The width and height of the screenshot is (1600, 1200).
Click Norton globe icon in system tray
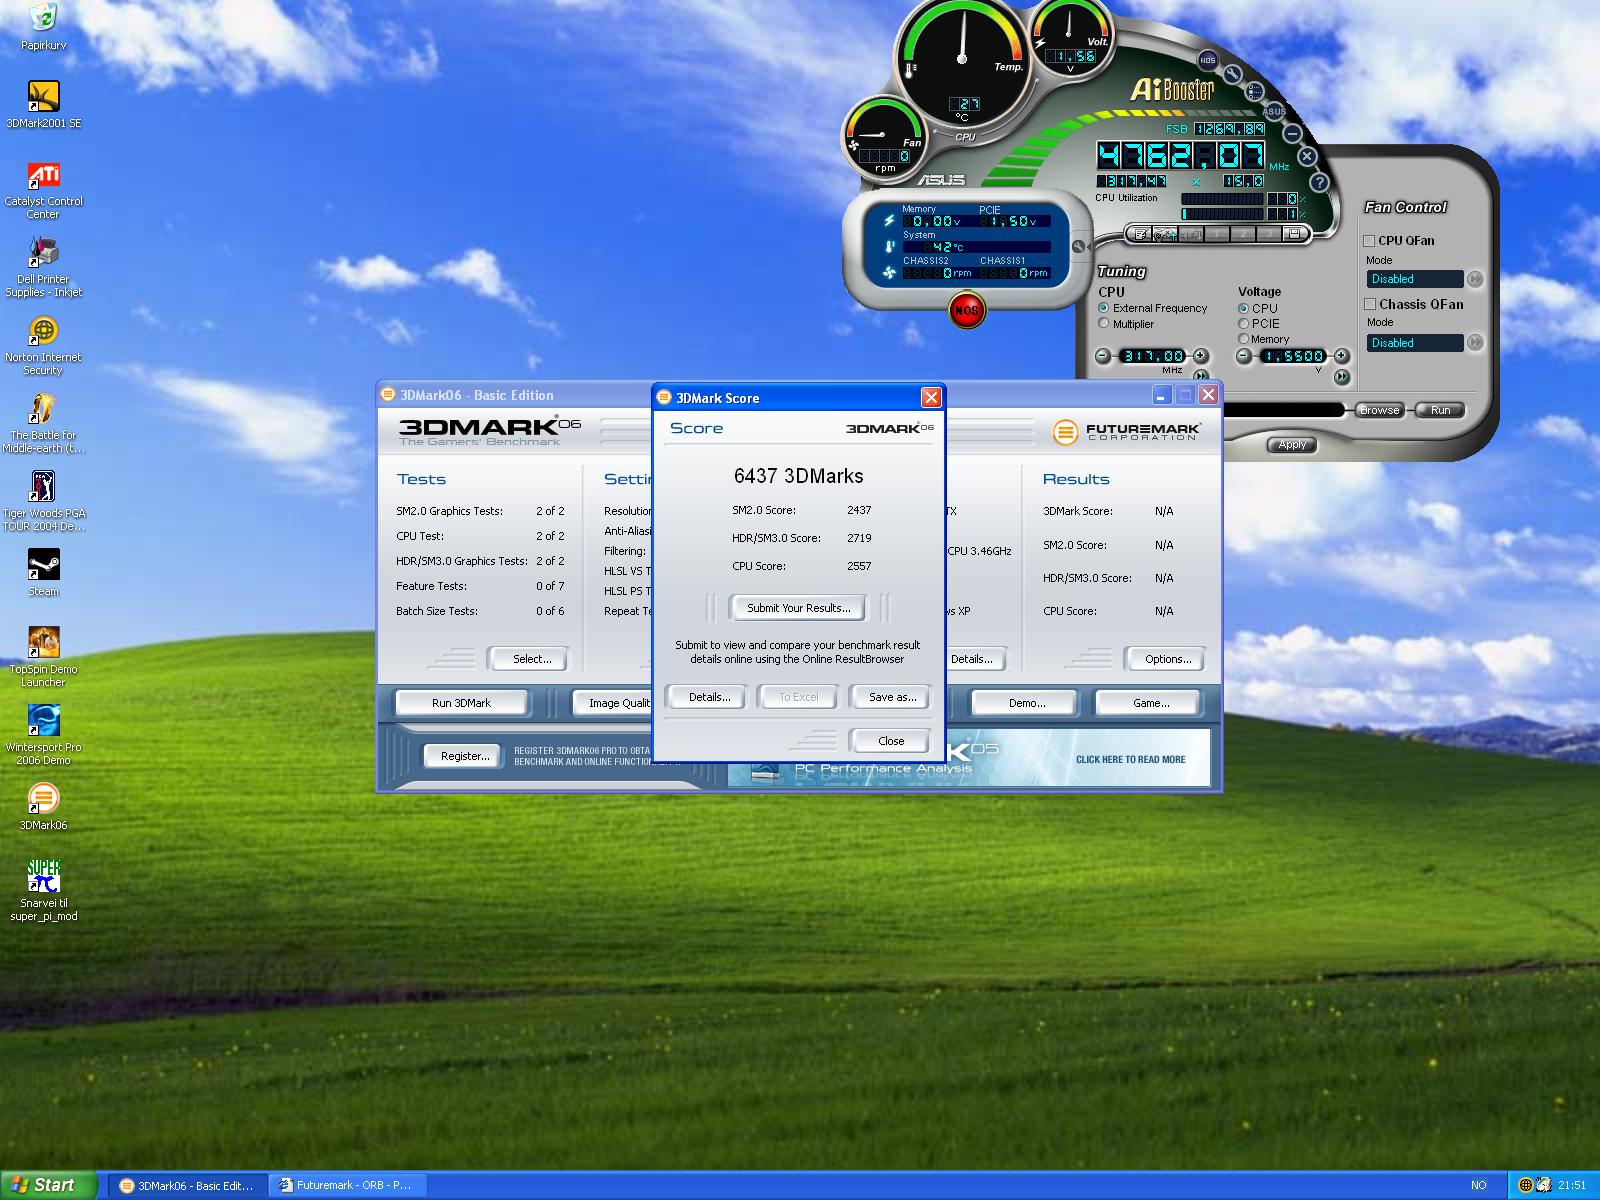1526,1185
